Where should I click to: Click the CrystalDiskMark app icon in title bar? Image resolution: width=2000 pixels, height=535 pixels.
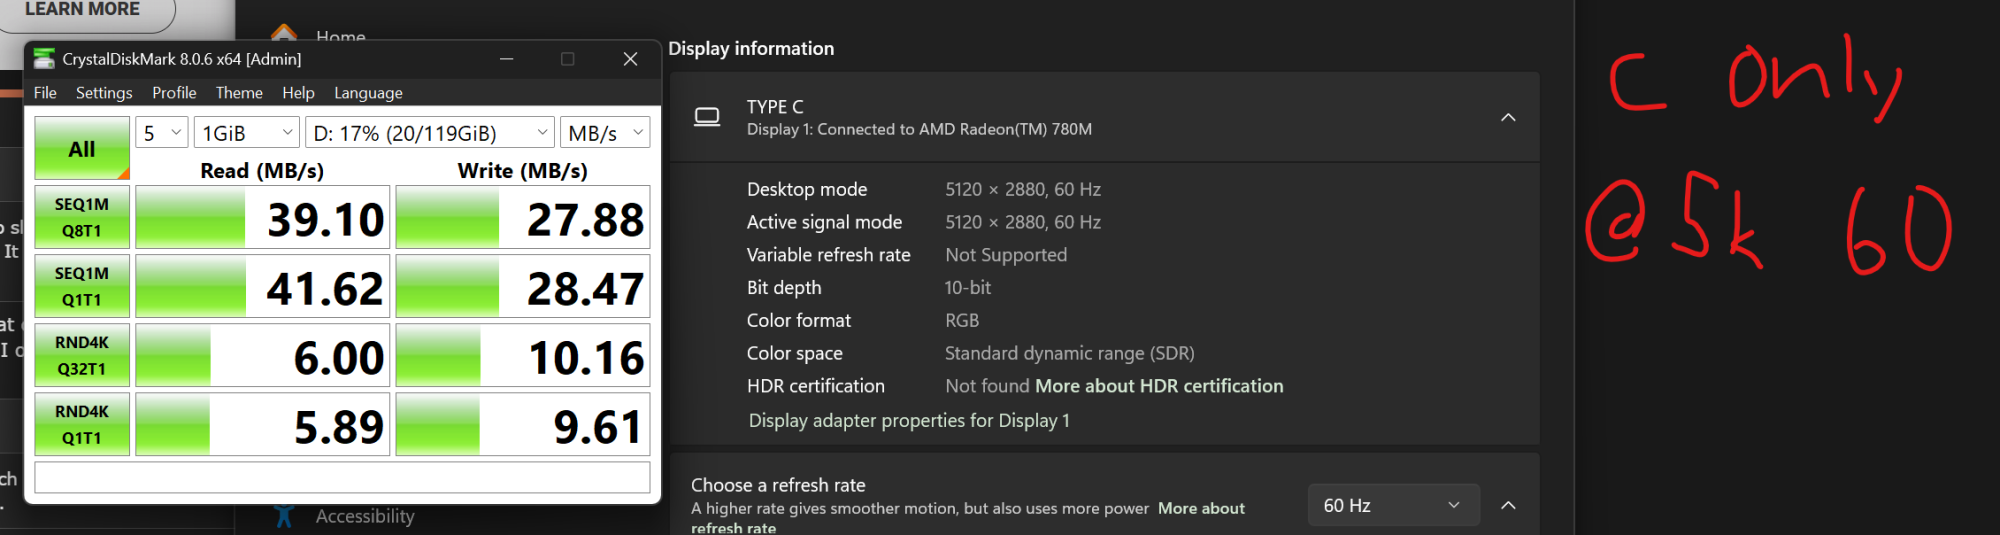pos(44,59)
